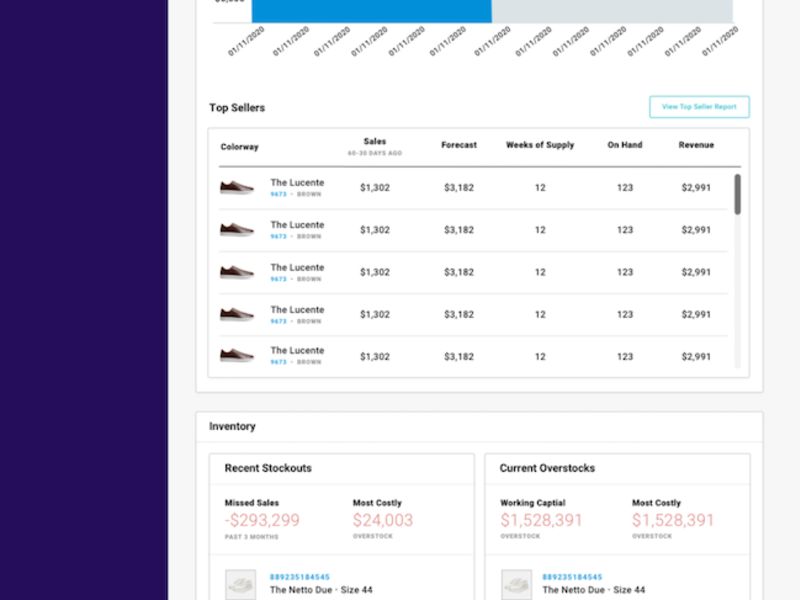Viewport: 800px width, 600px height.
Task: Click the Netto Due thumbnail in Current Overstocks
Action: [516, 585]
